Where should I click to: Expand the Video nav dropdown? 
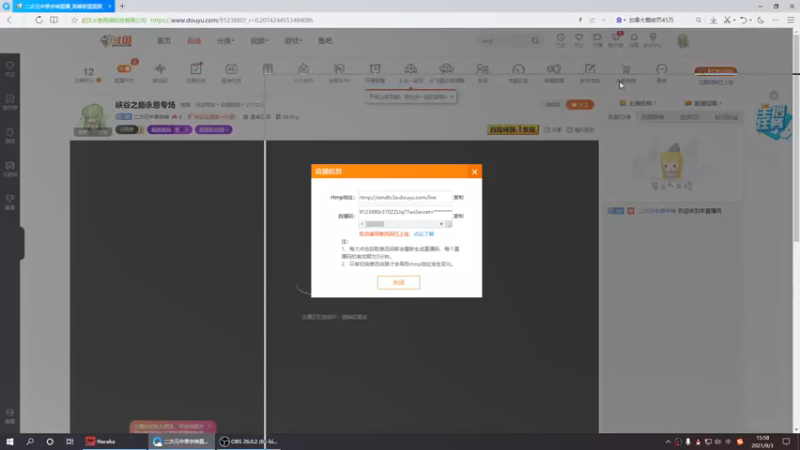pos(259,41)
